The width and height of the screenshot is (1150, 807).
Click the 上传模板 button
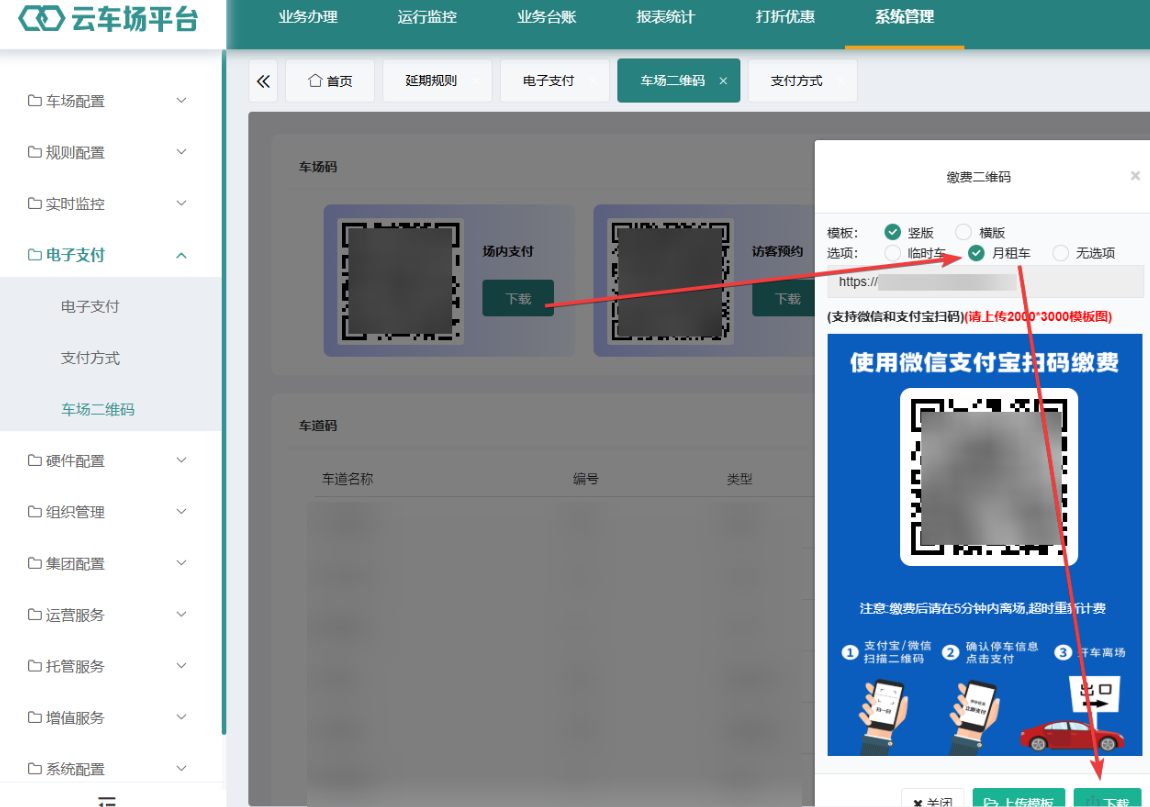click(1019, 800)
